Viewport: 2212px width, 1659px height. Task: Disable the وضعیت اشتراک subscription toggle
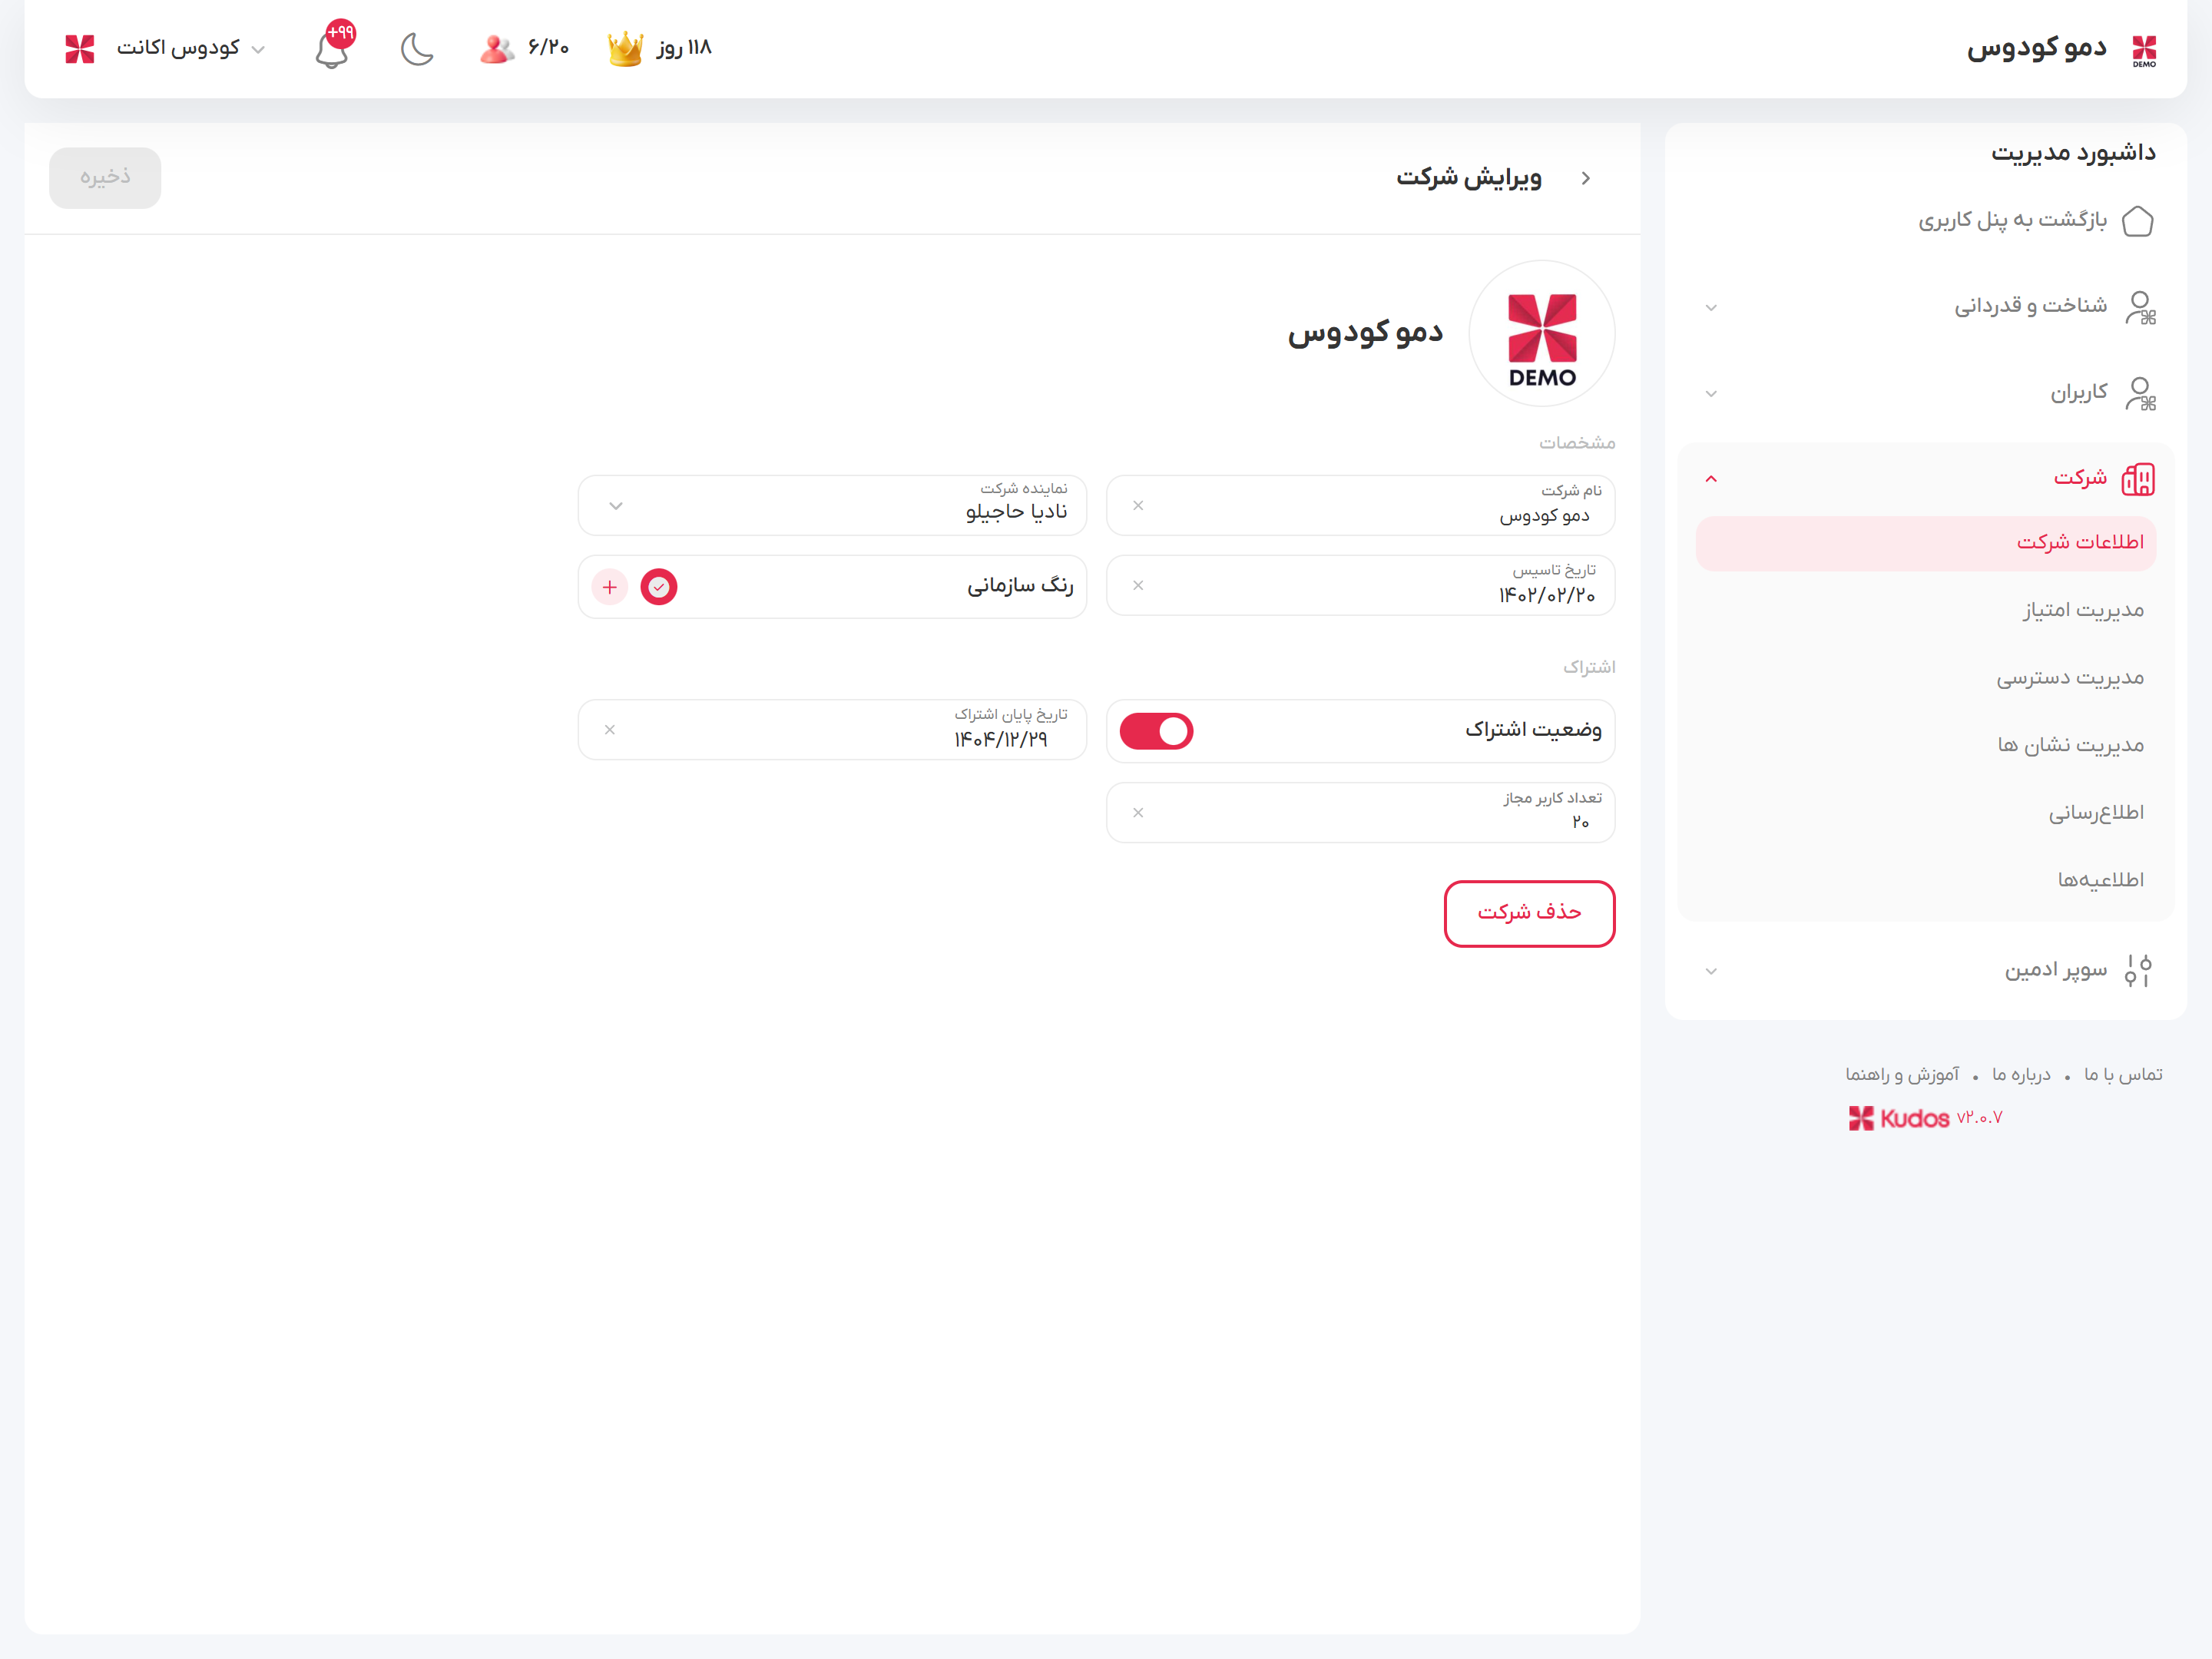point(1156,731)
